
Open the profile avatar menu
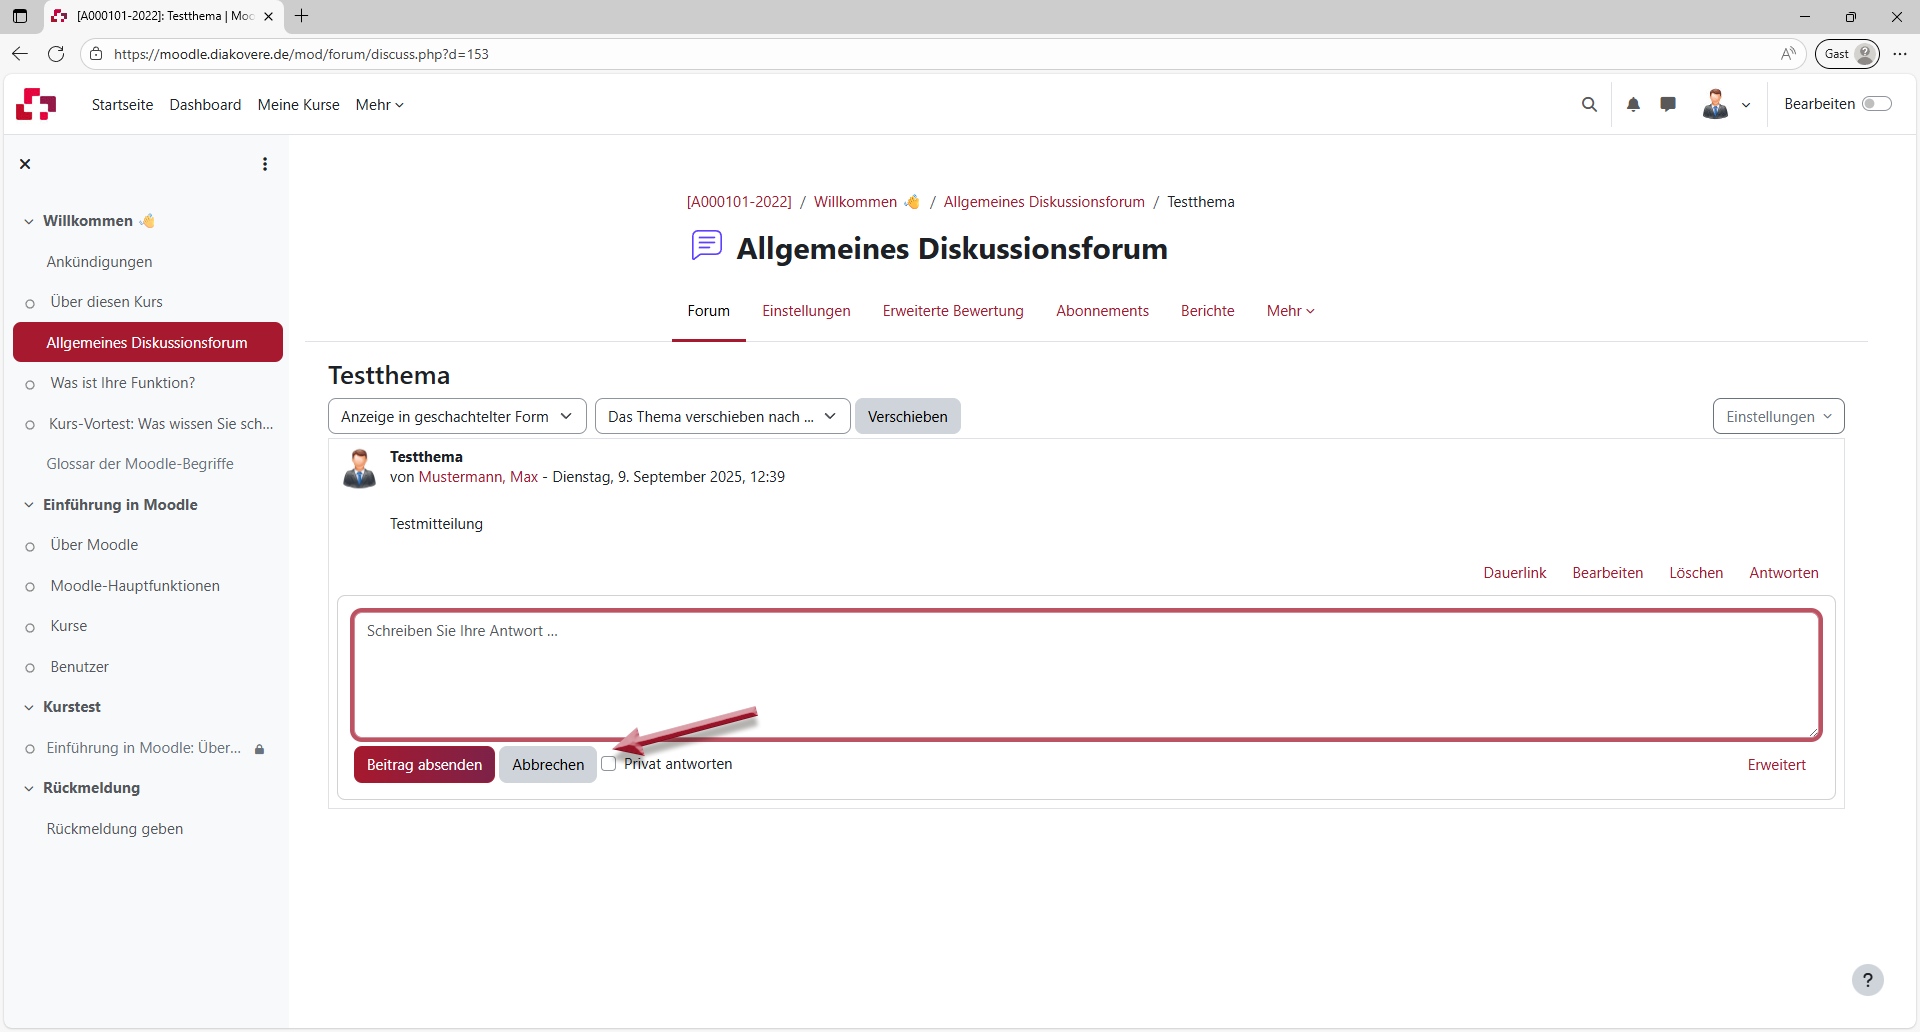pyautogui.click(x=1714, y=104)
